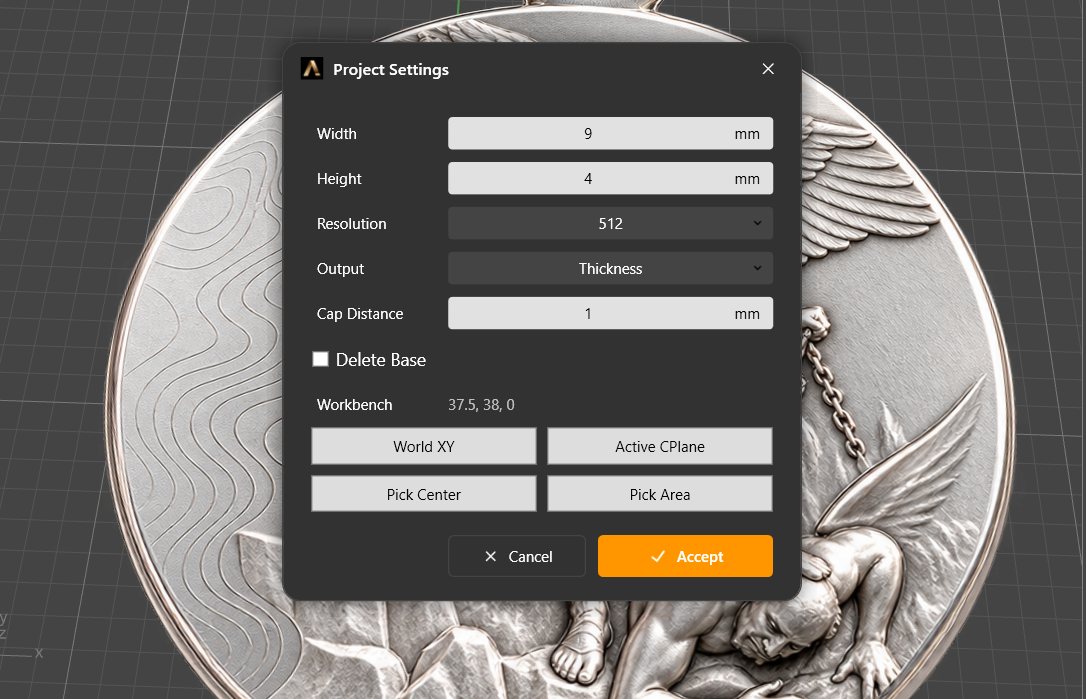Edit the Width value field

click(610, 134)
